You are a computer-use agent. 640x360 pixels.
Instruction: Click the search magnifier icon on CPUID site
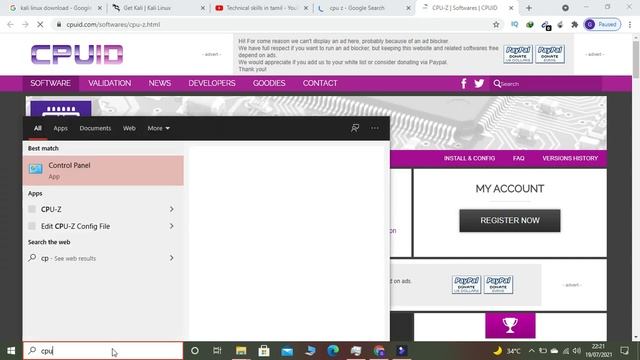click(497, 84)
